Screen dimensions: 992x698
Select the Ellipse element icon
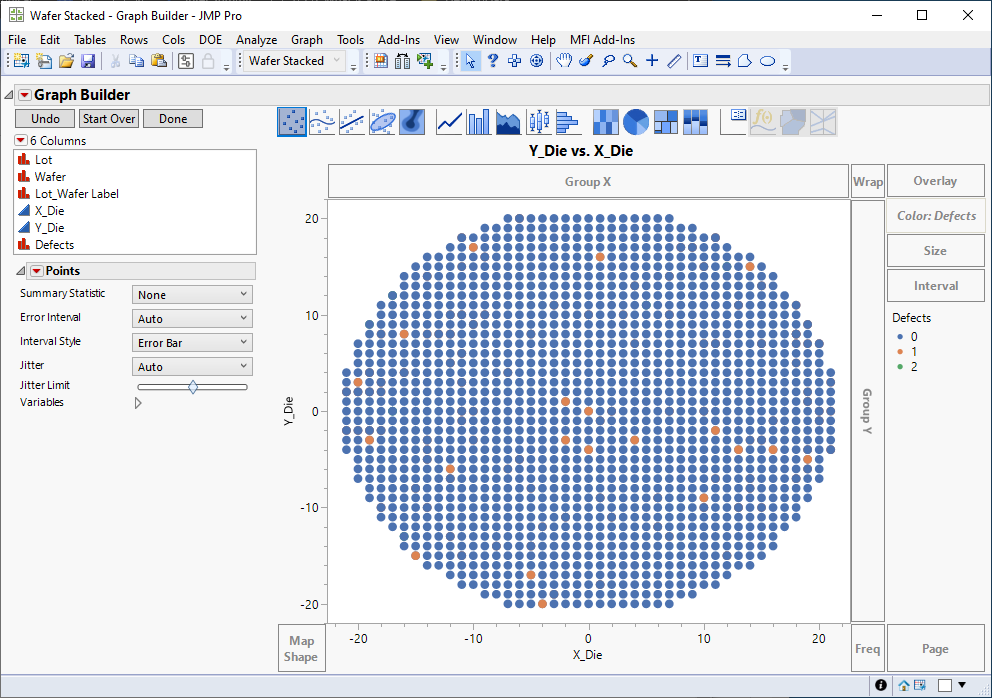pos(382,122)
